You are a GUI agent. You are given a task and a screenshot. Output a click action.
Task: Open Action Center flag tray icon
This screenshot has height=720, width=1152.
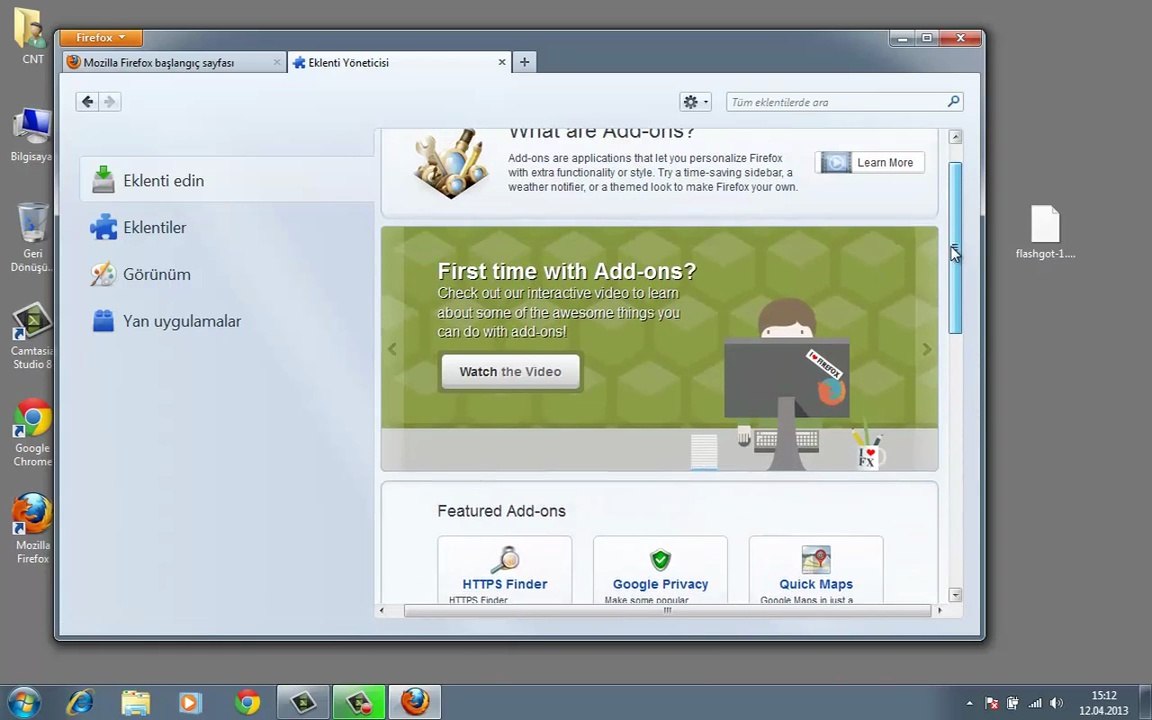pyautogui.click(x=991, y=703)
